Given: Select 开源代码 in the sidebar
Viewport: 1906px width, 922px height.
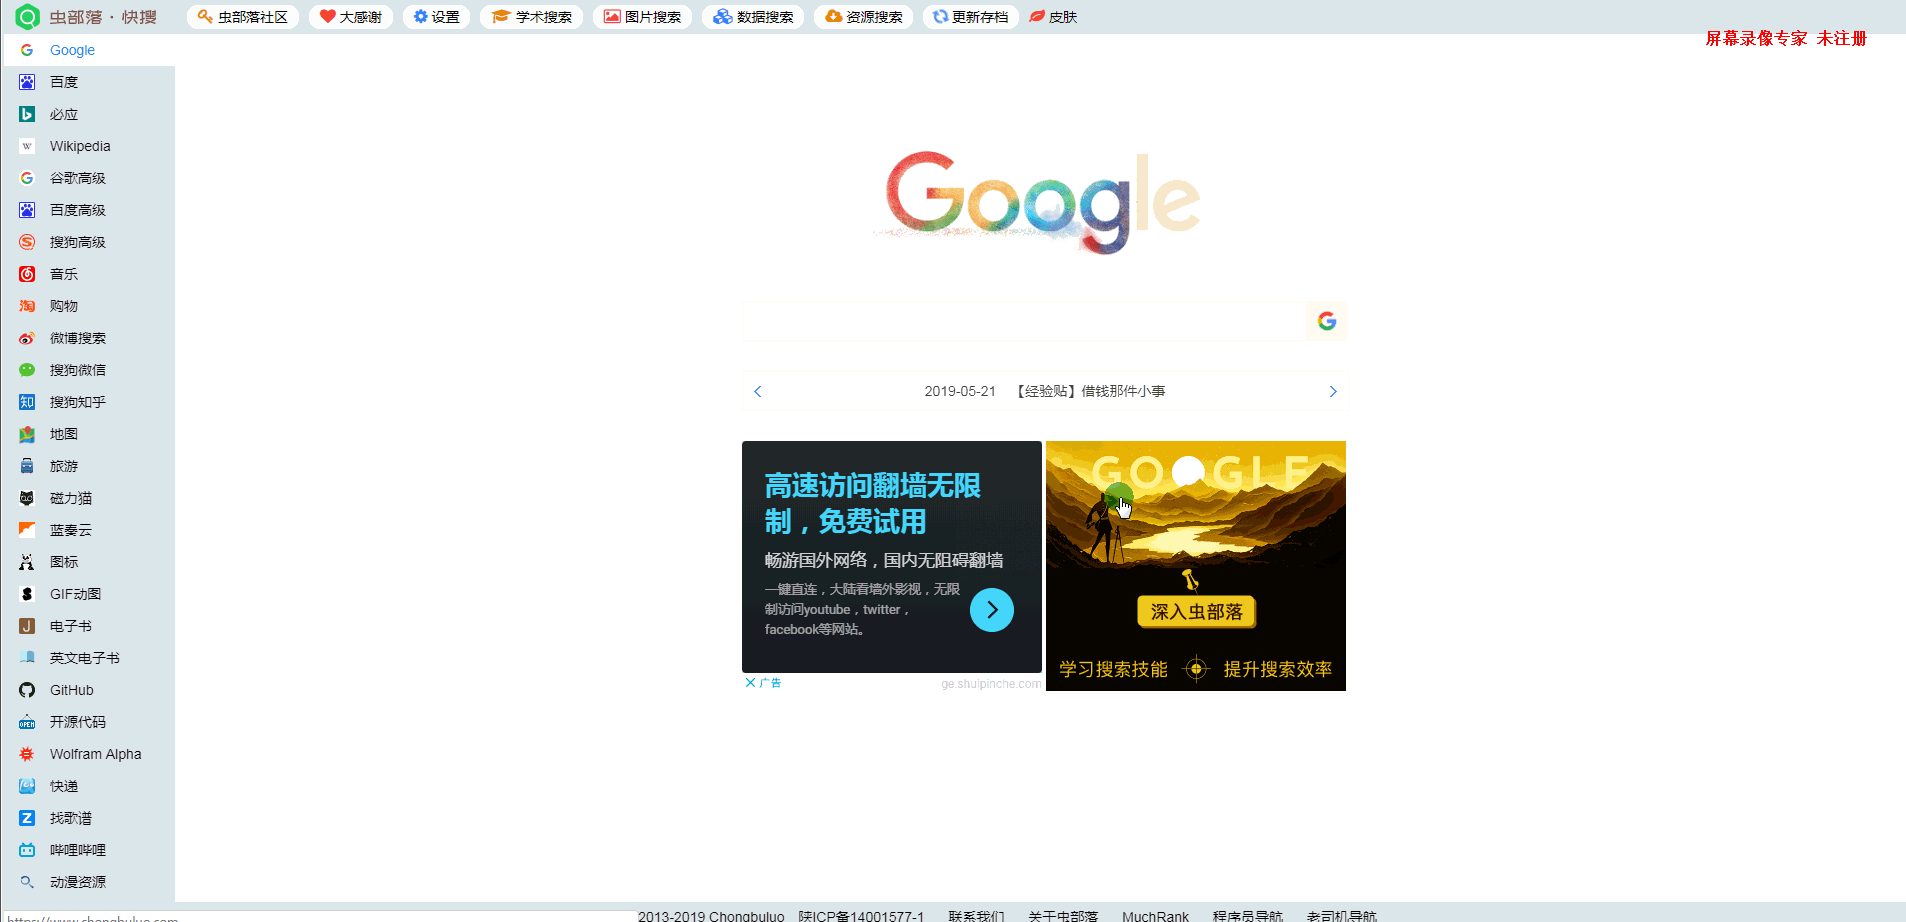Looking at the screenshot, I should (x=88, y=722).
